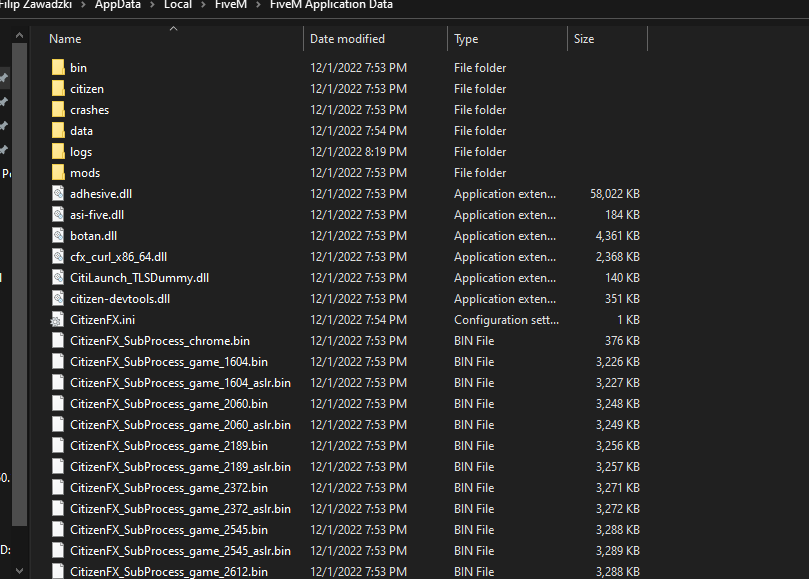Click FiveM Application Data breadcrumb

pyautogui.click(x=331, y=5)
